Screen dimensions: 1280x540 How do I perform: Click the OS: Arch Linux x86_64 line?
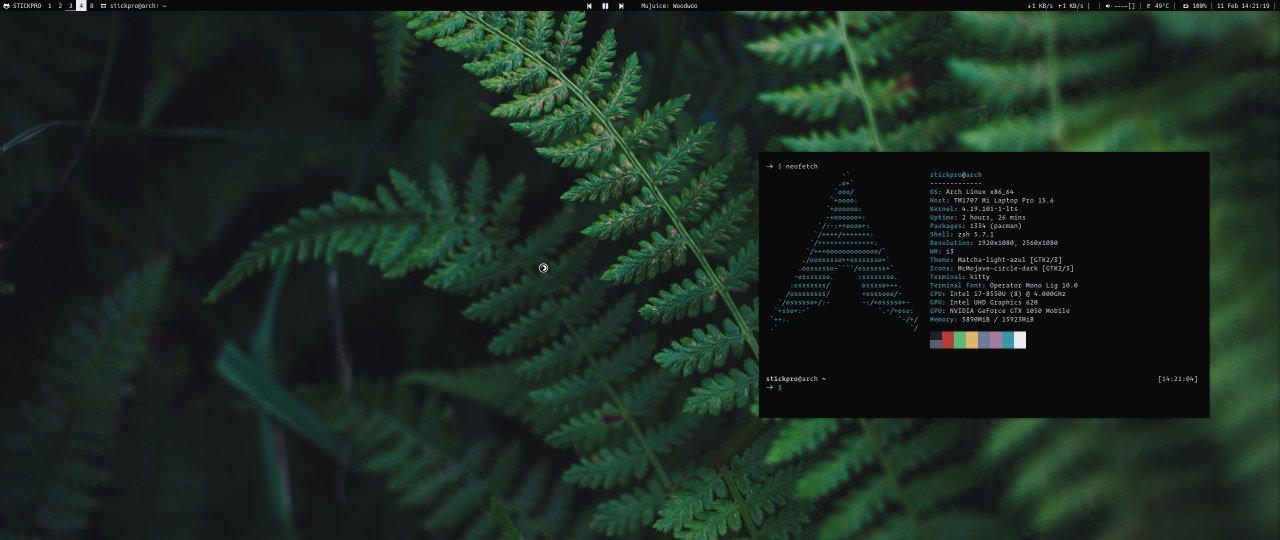(972, 192)
